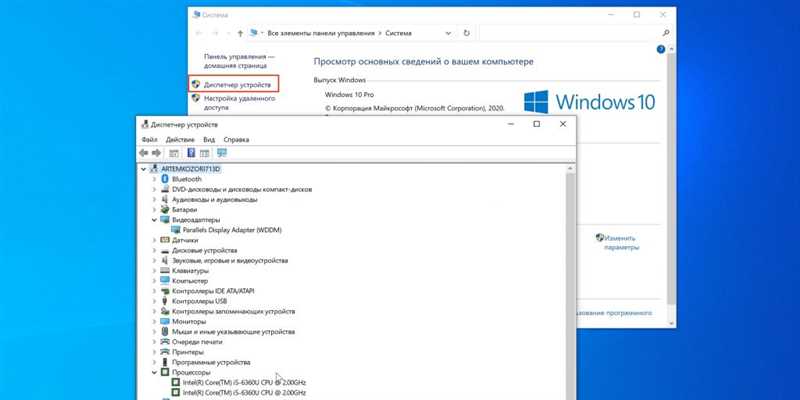Go back using Device Manager toolbar arrow
The image size is (800, 400).
click(x=144, y=153)
